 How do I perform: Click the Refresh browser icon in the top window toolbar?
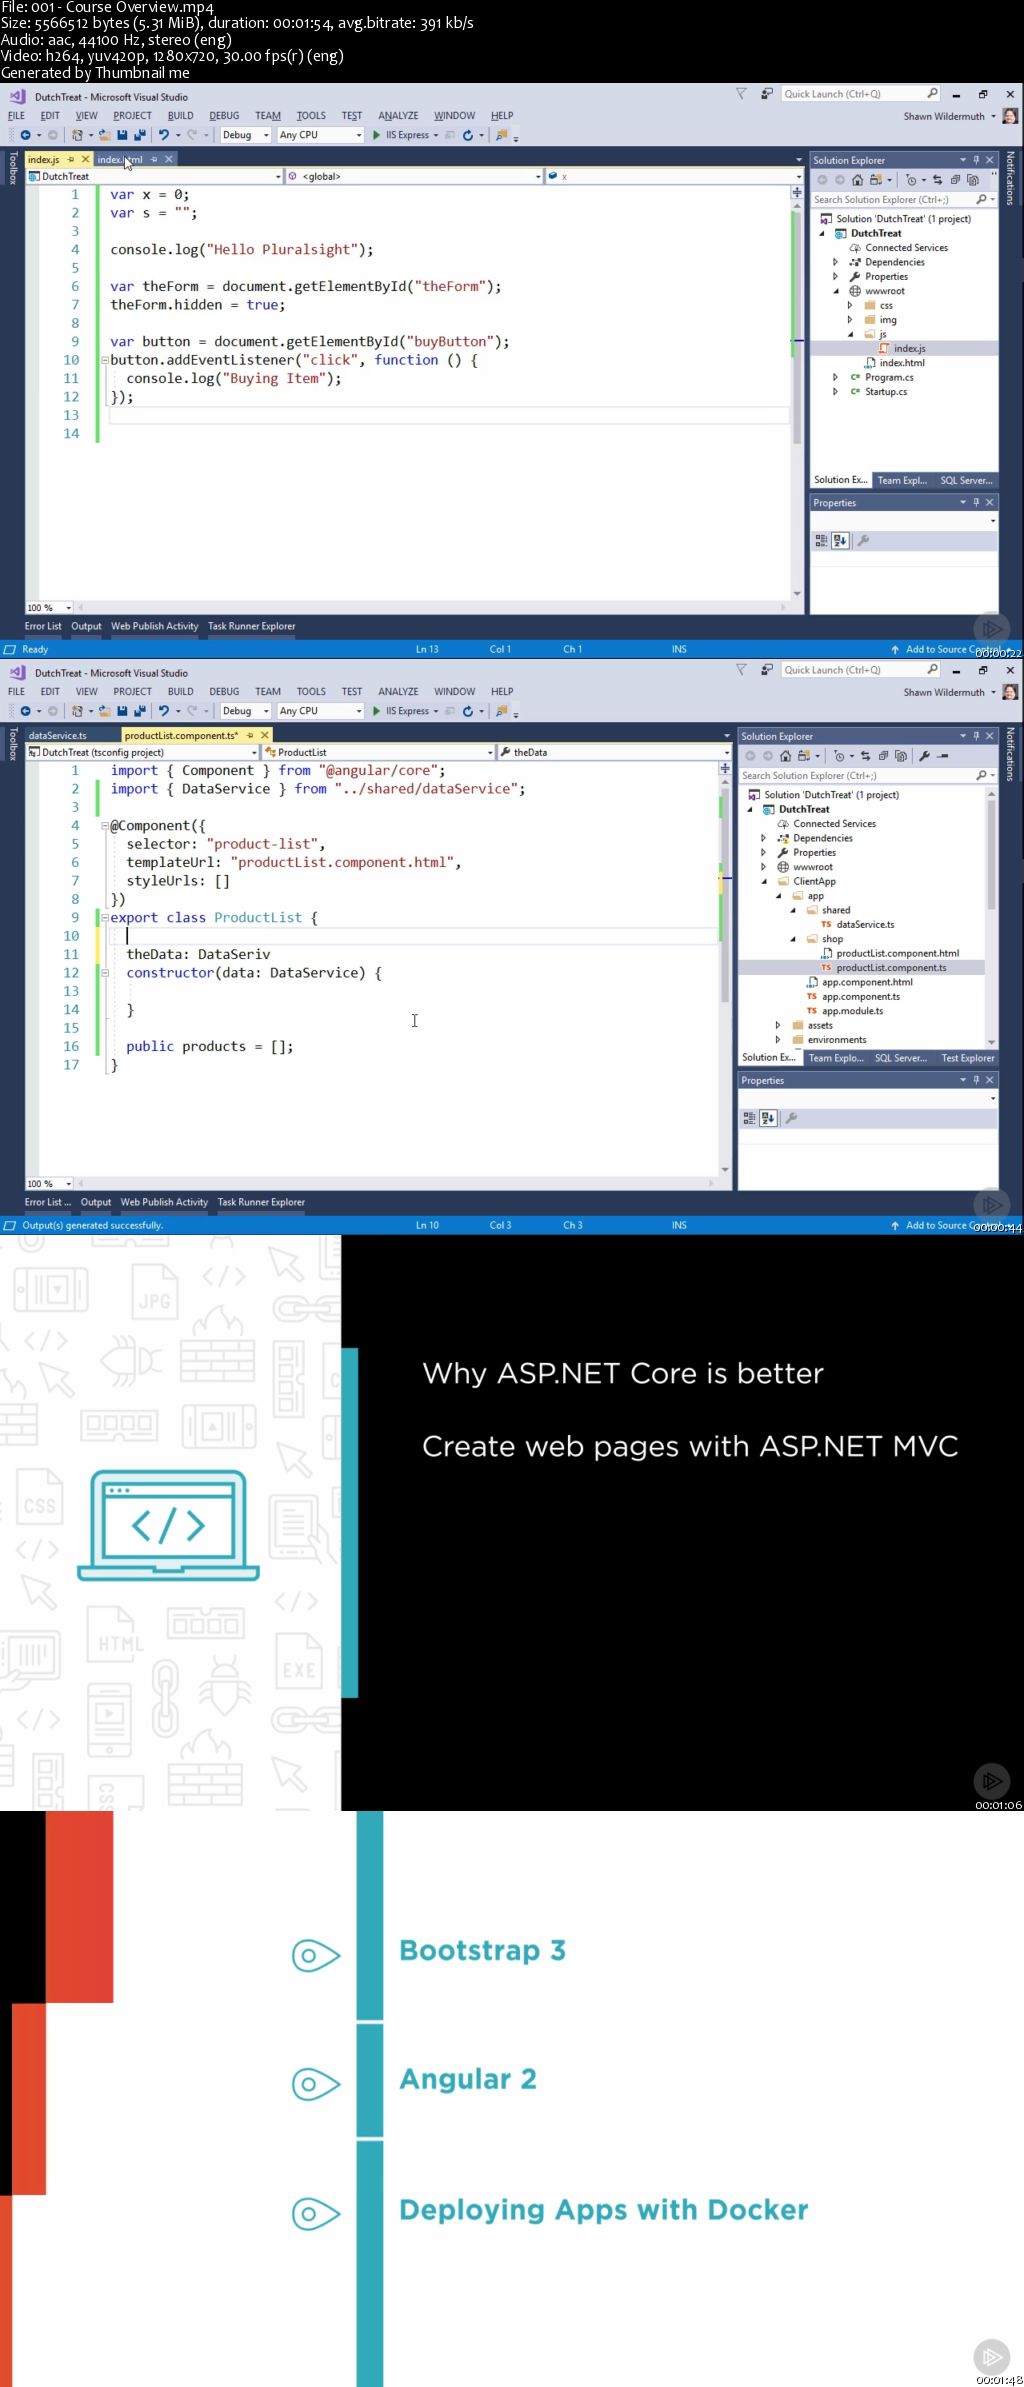coord(467,135)
